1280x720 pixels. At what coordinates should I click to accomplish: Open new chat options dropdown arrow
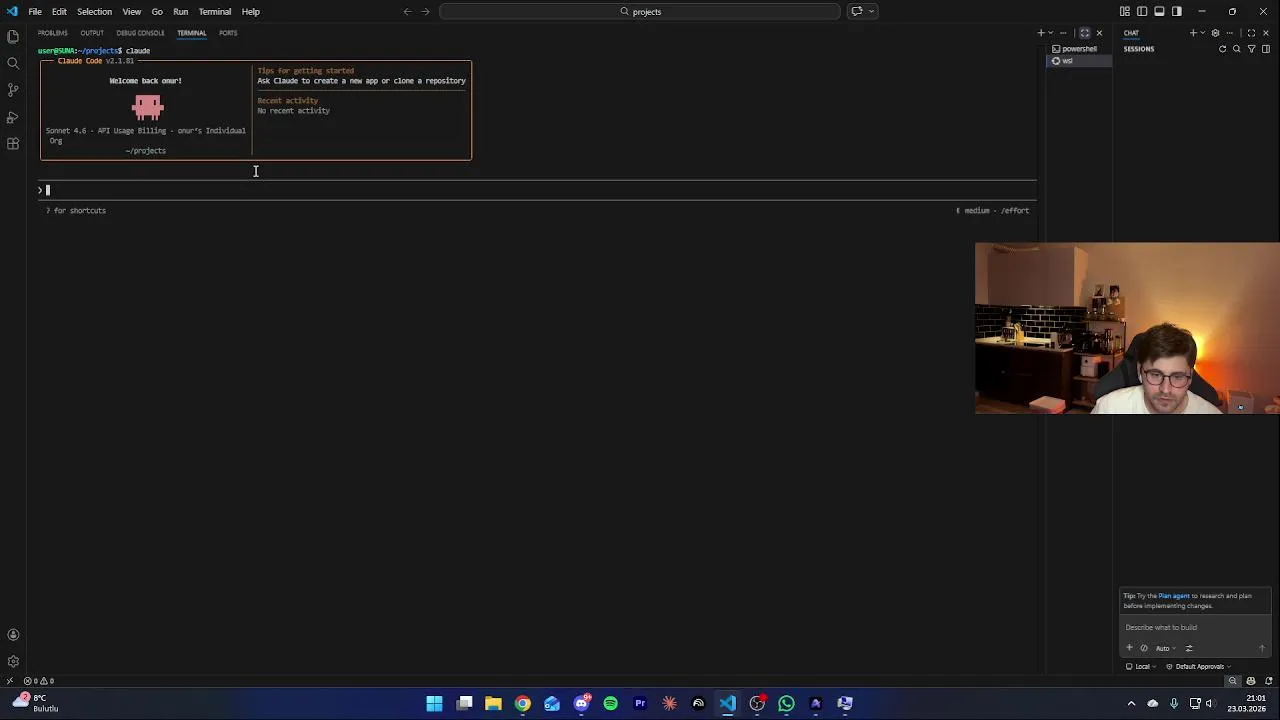point(1203,33)
